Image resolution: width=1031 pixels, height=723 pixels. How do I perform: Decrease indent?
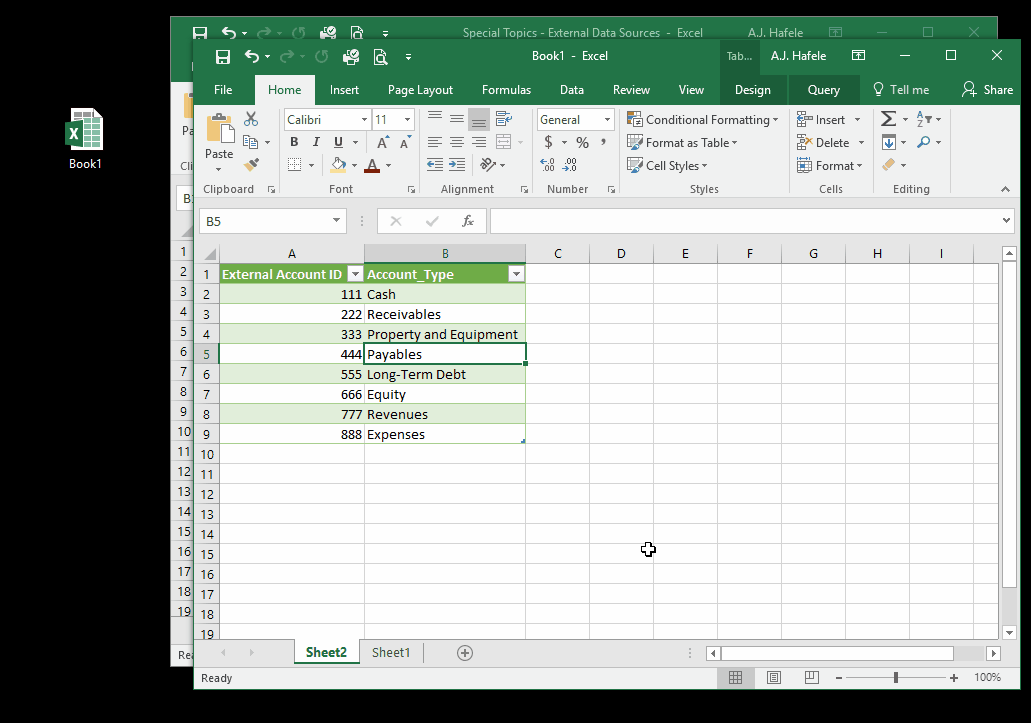pyautogui.click(x=435, y=165)
